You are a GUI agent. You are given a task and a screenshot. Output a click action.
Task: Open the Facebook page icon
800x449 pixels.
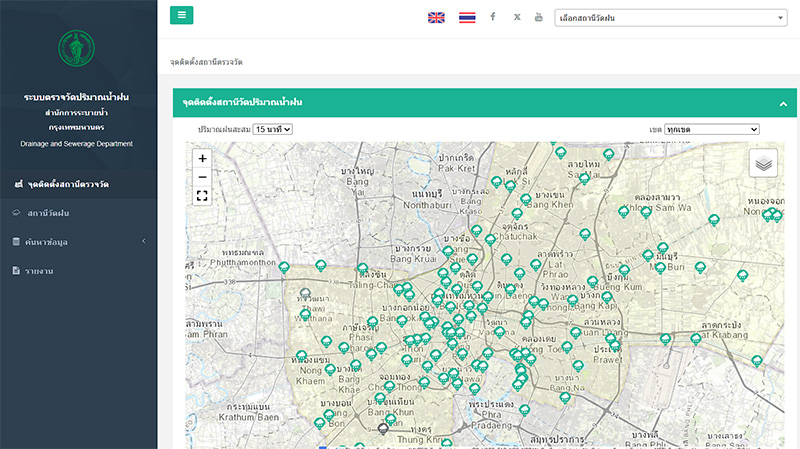493,17
